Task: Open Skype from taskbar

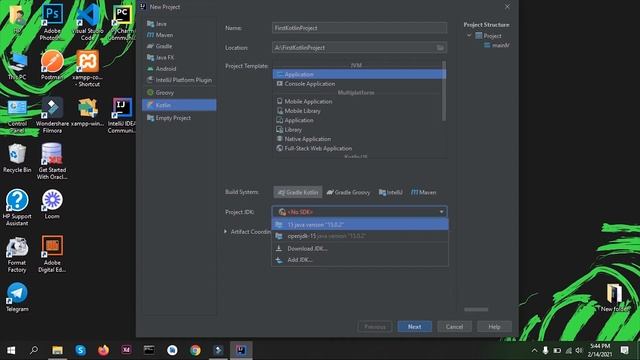Action: (80, 350)
